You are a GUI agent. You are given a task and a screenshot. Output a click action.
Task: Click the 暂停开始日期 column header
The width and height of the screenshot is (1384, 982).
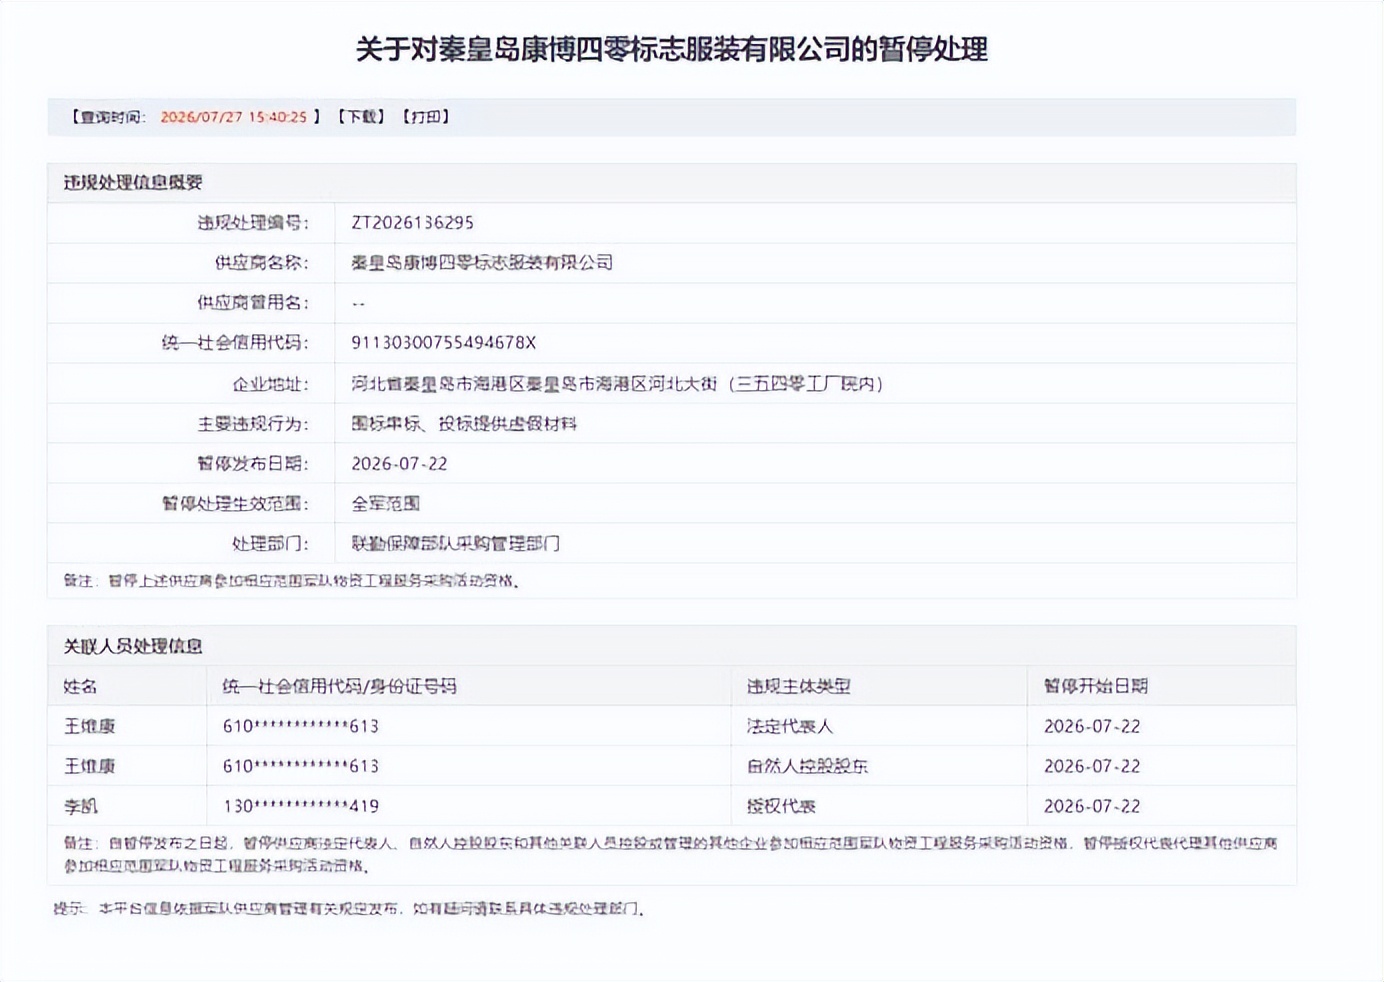1096,686
